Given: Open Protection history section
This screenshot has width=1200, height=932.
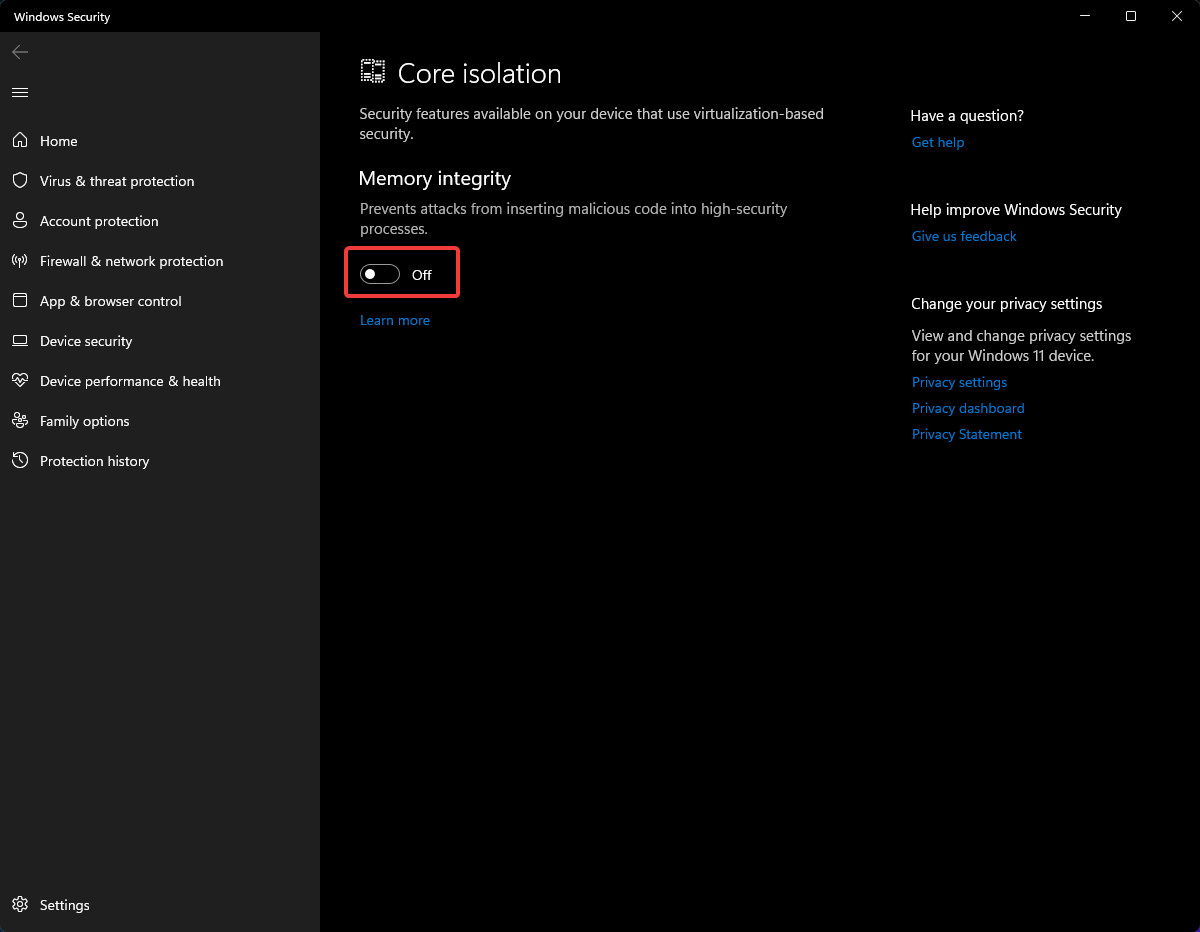Looking at the screenshot, I should point(160,461).
